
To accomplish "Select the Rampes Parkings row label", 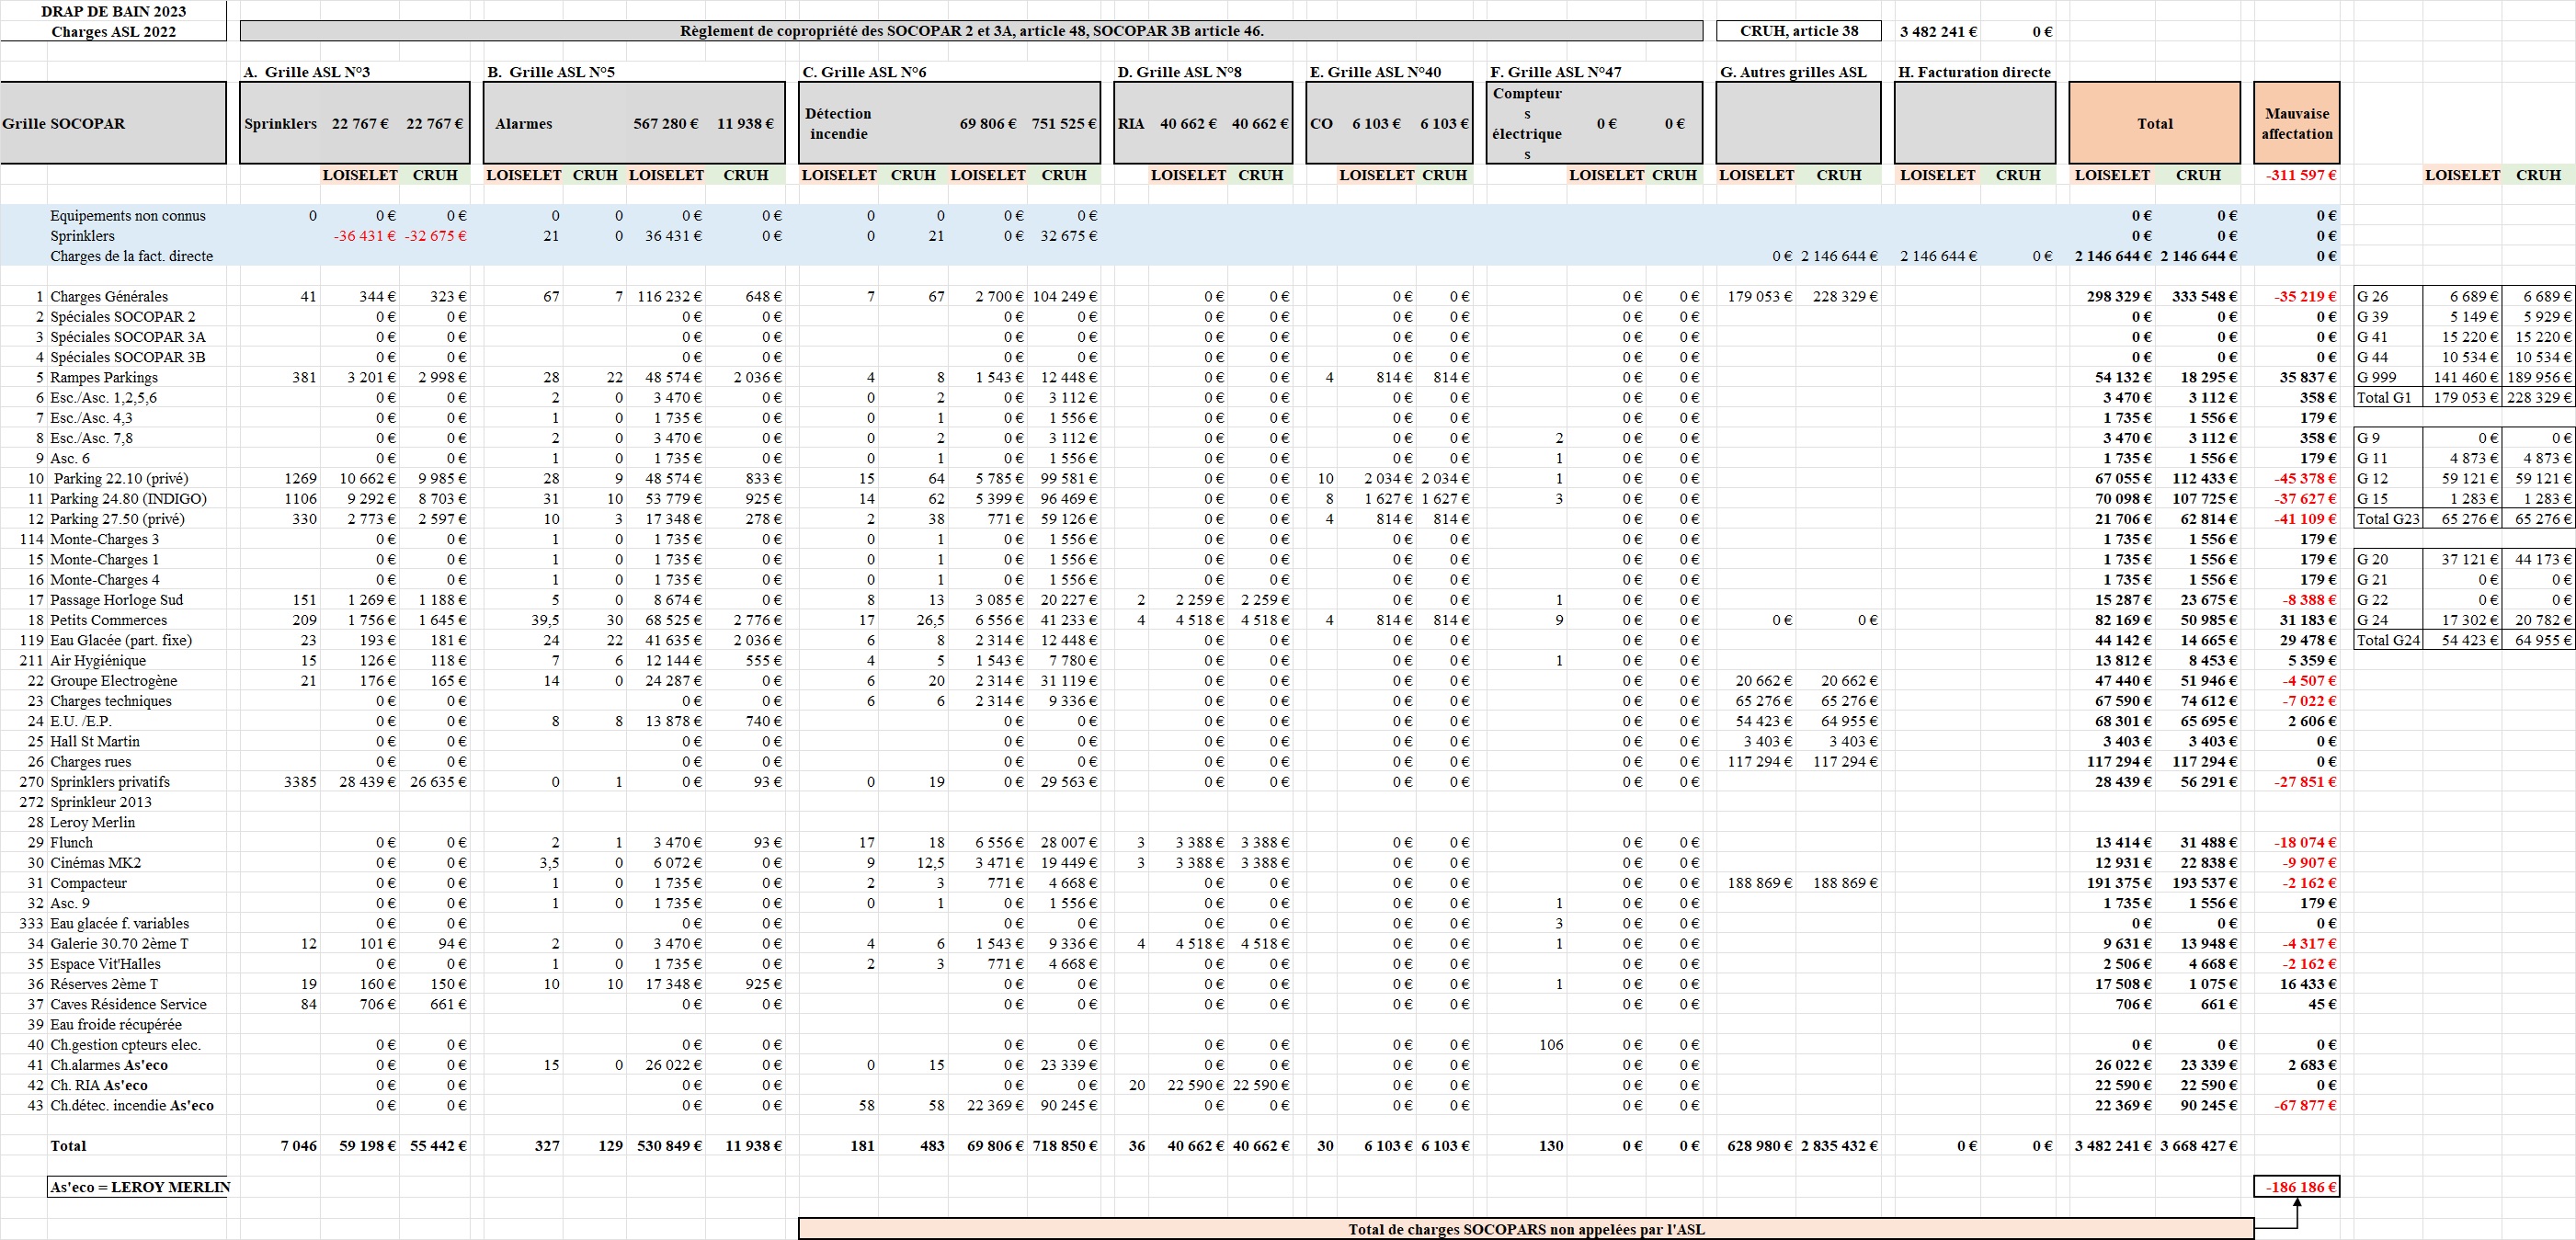I will (x=107, y=377).
